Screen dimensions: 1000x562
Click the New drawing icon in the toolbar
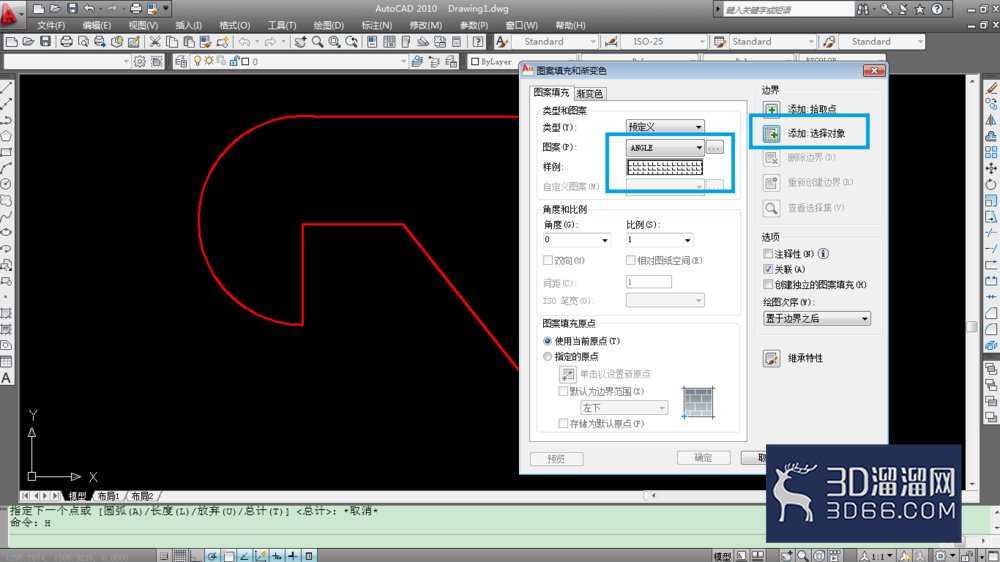click(11, 41)
